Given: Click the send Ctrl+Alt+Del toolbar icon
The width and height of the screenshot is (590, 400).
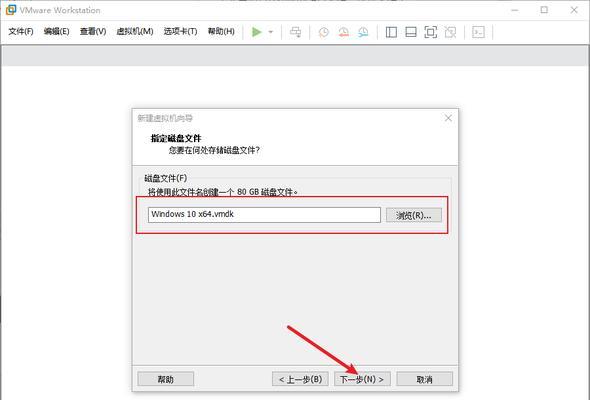Looking at the screenshot, I should click(x=295, y=32).
